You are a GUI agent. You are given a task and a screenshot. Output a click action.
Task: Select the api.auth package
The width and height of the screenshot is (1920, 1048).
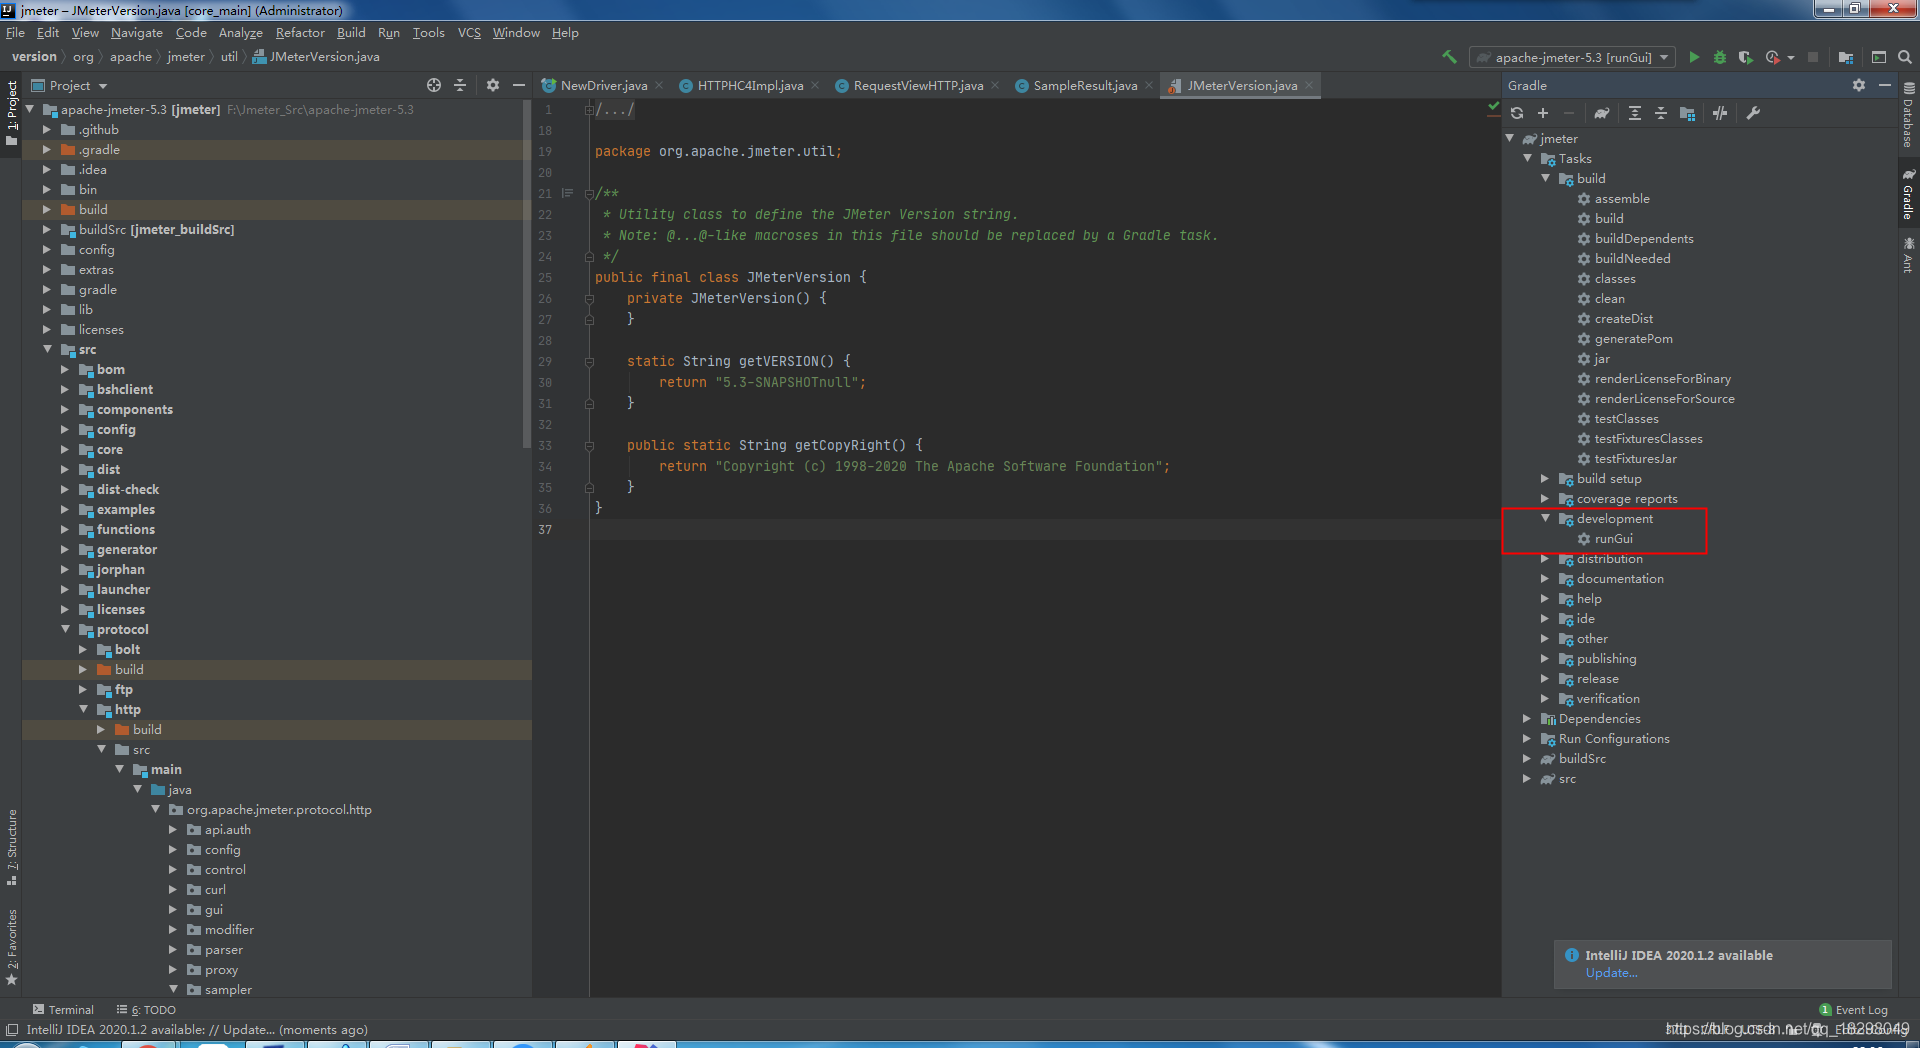(x=227, y=829)
